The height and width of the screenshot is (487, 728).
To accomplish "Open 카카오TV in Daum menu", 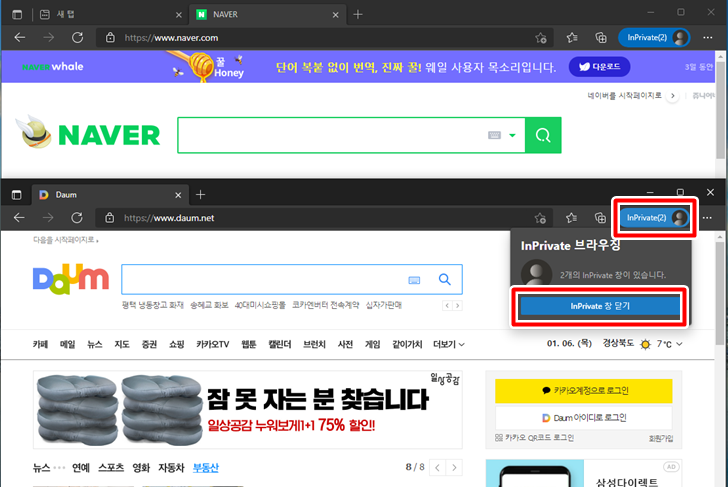I will pyautogui.click(x=213, y=344).
